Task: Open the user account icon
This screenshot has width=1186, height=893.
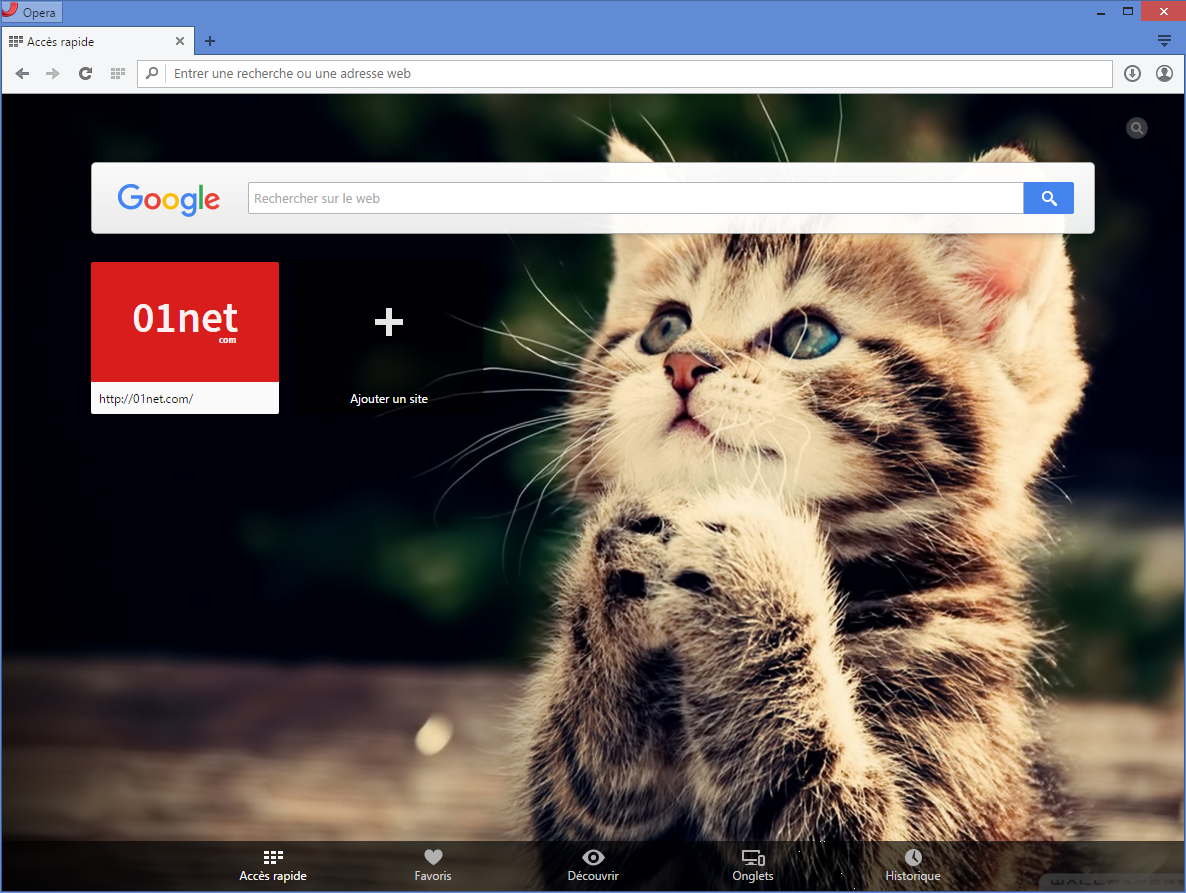Action: [1164, 74]
